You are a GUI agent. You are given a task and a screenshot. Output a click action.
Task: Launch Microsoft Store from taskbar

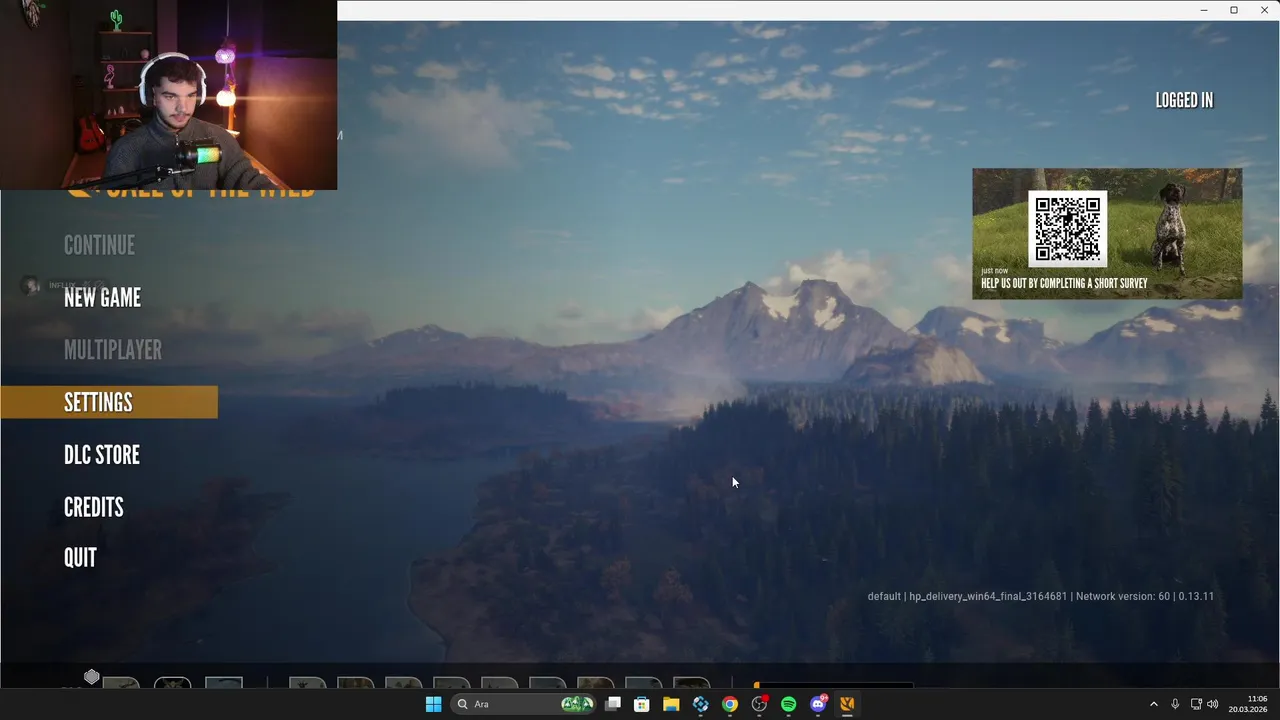click(x=642, y=704)
